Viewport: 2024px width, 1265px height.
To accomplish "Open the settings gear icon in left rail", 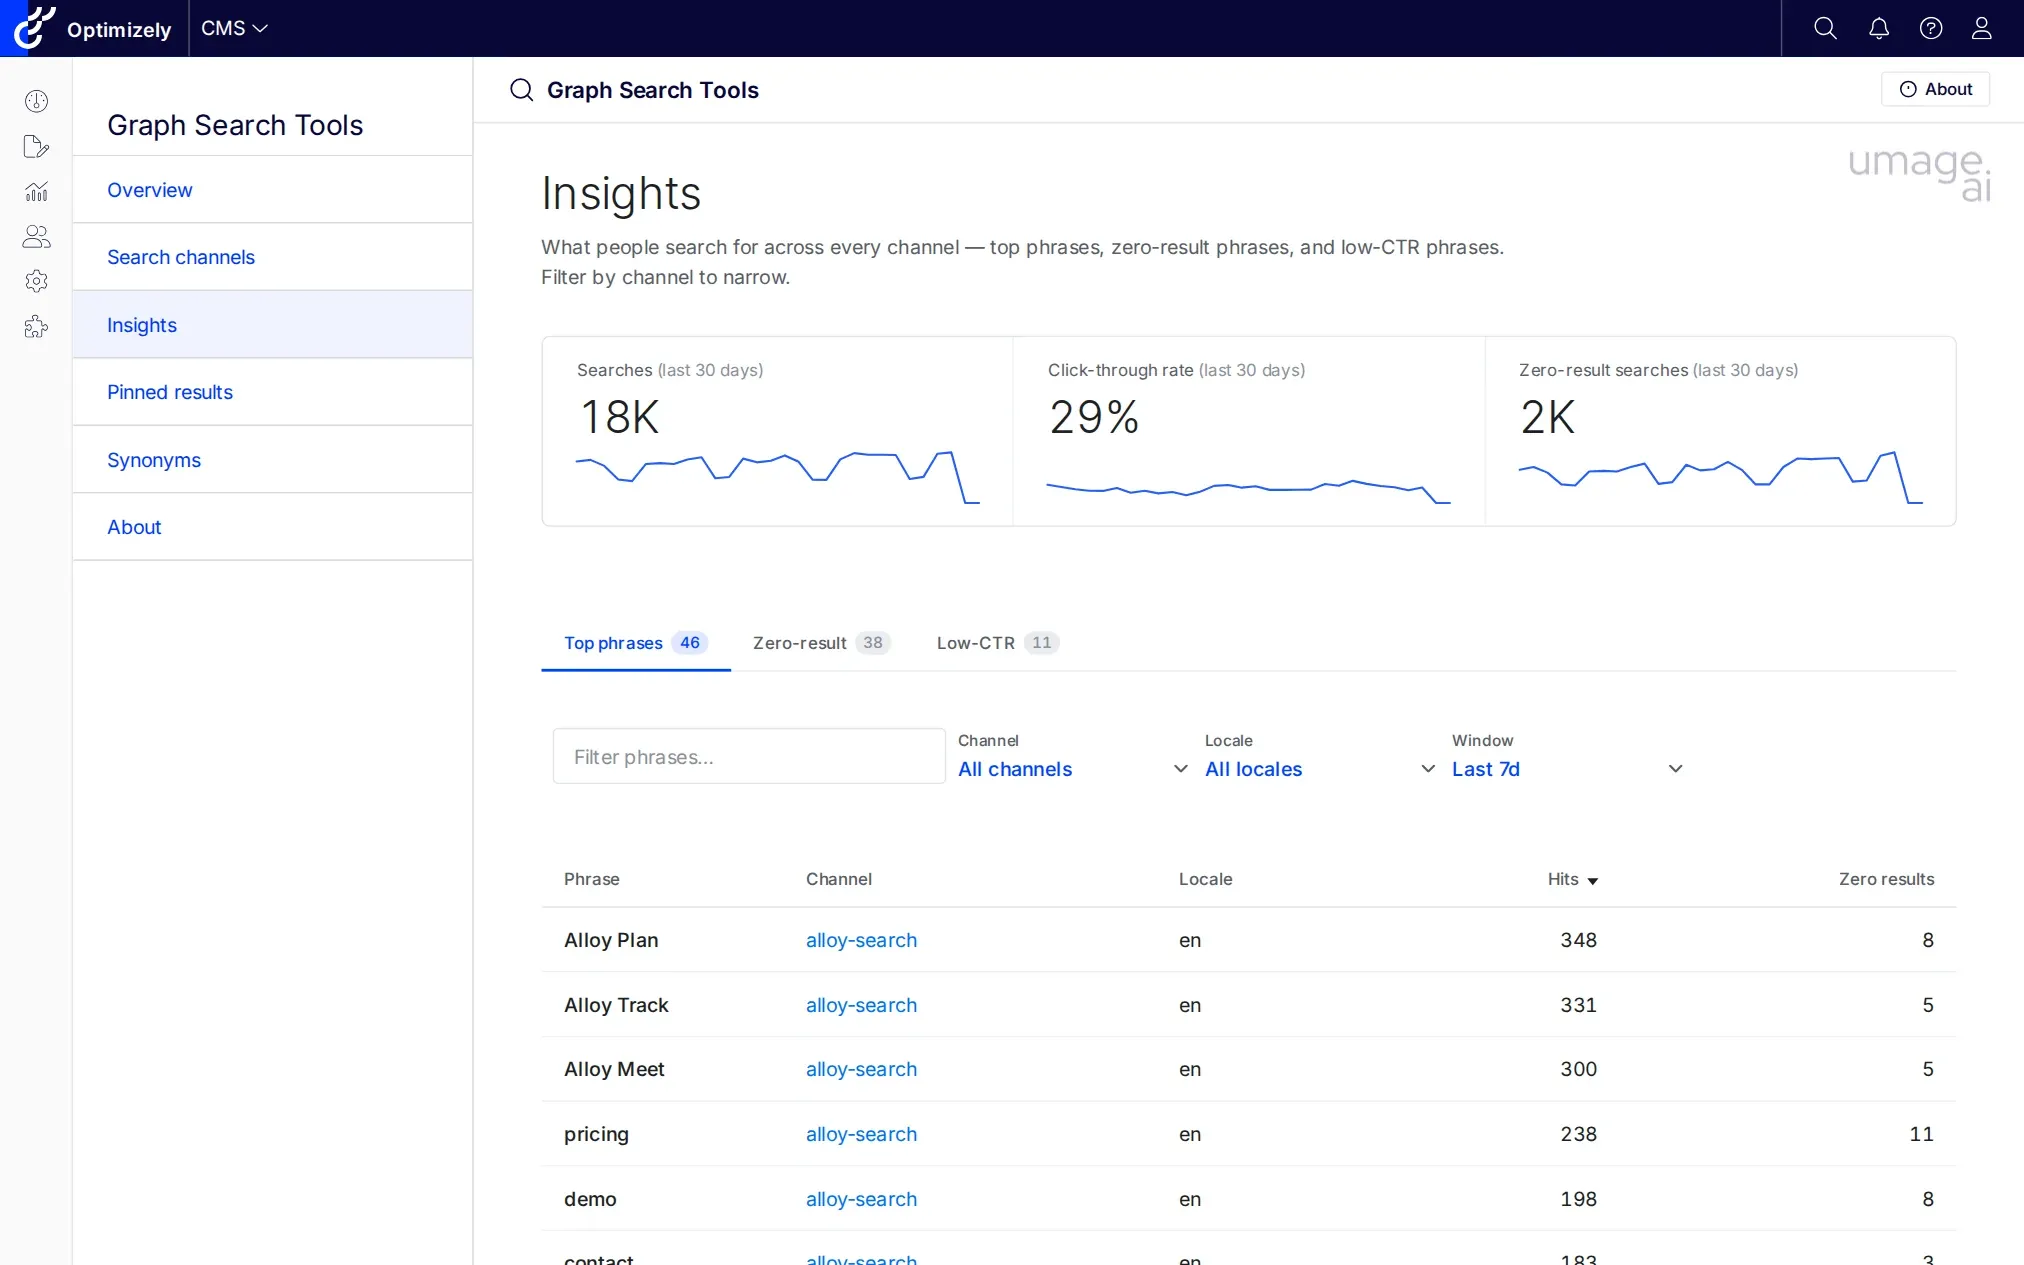I will tap(36, 281).
